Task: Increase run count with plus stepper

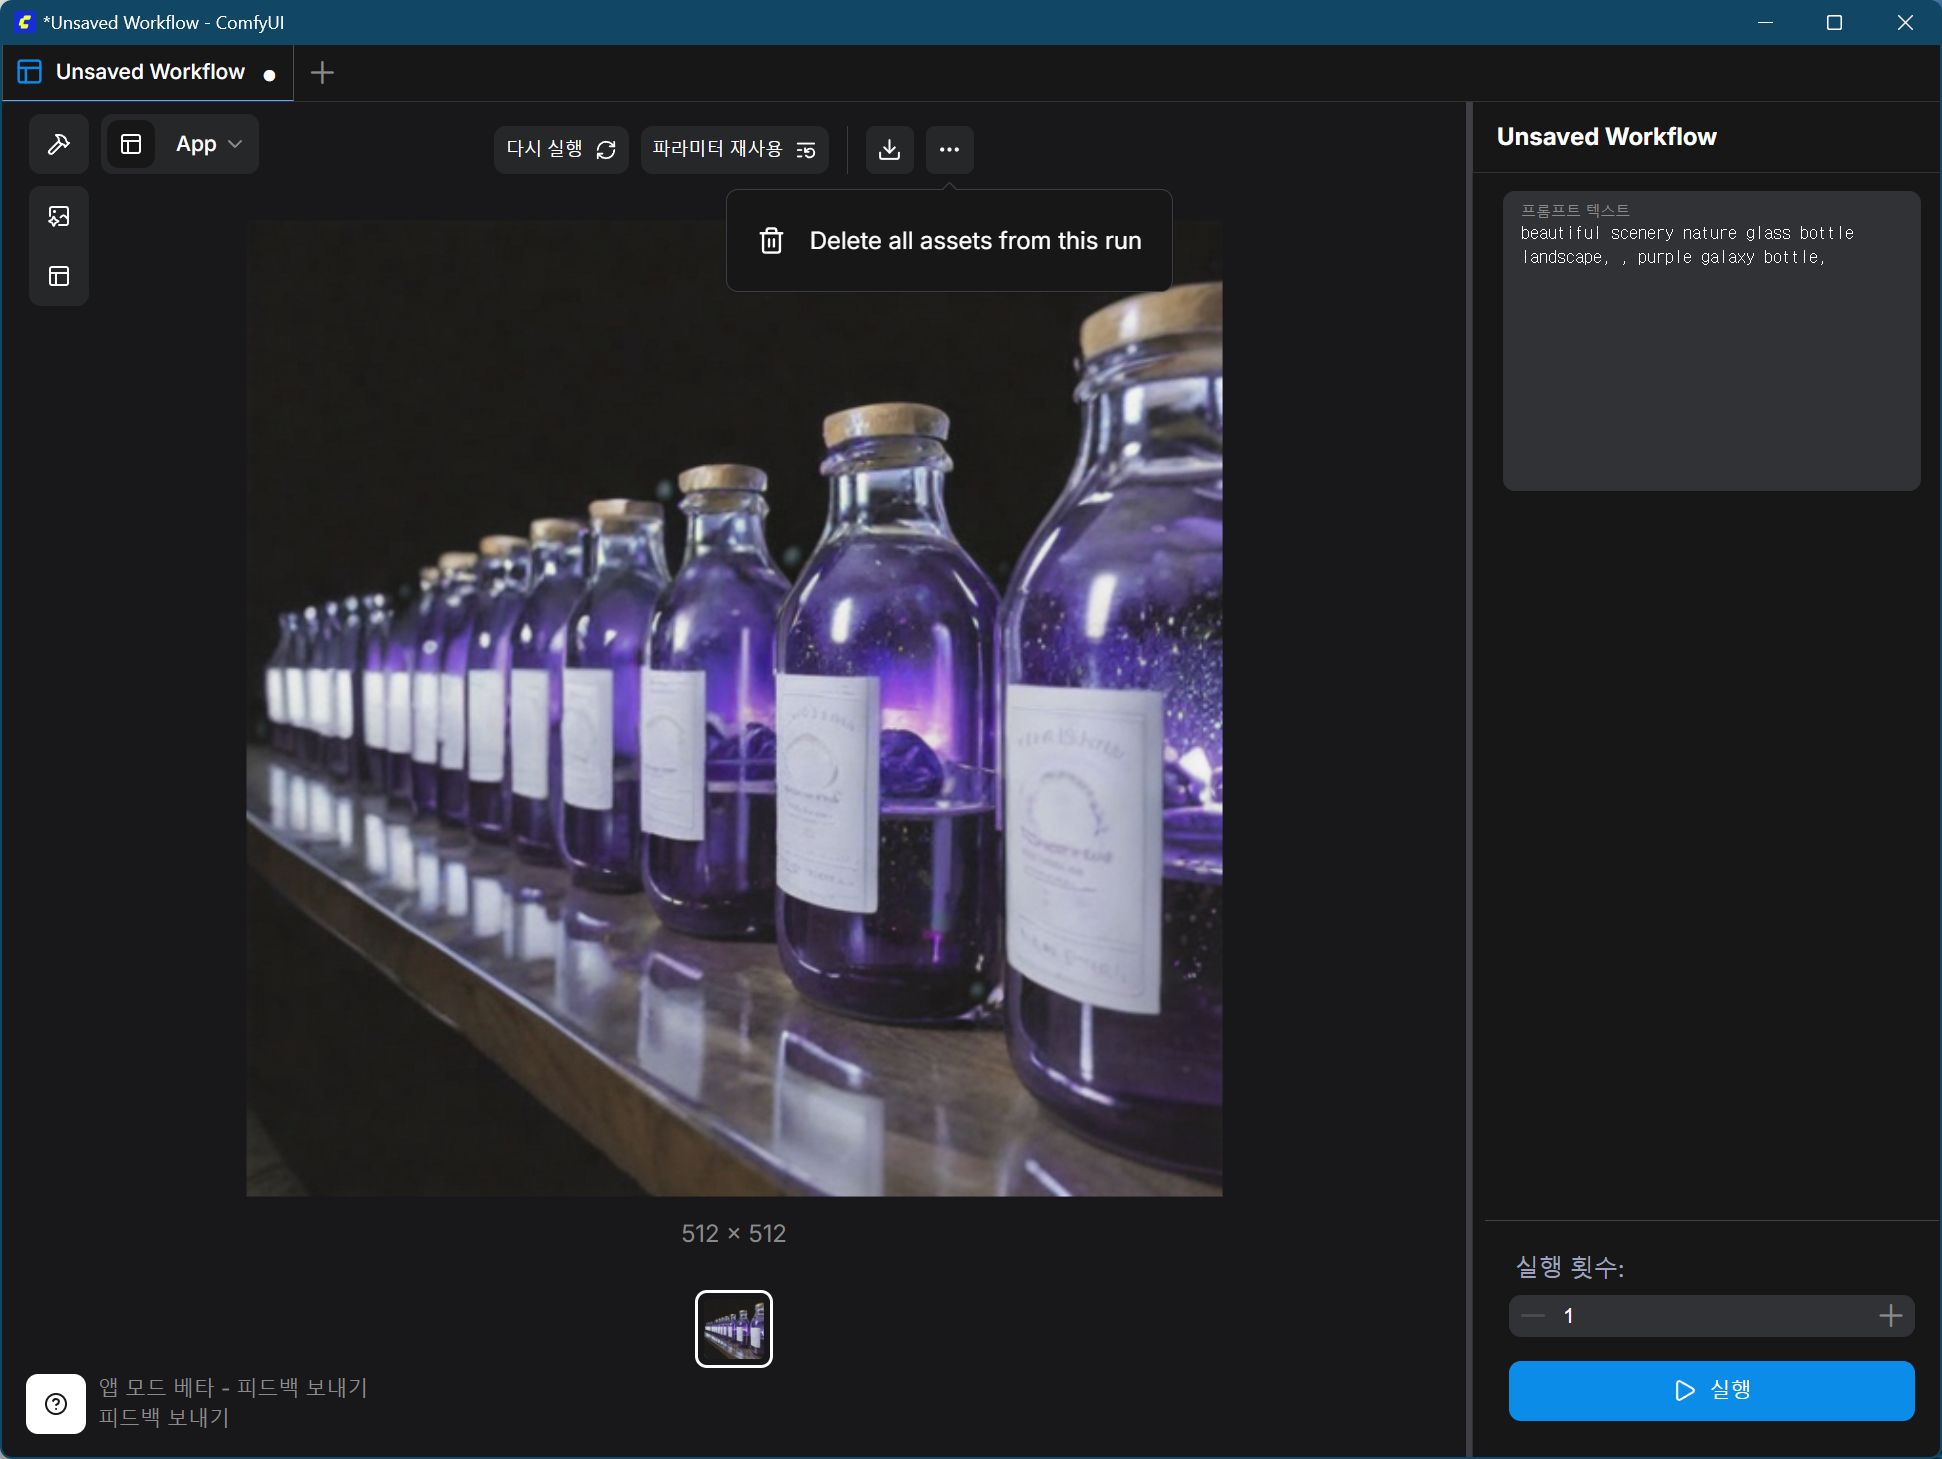Action: pos(1890,1316)
